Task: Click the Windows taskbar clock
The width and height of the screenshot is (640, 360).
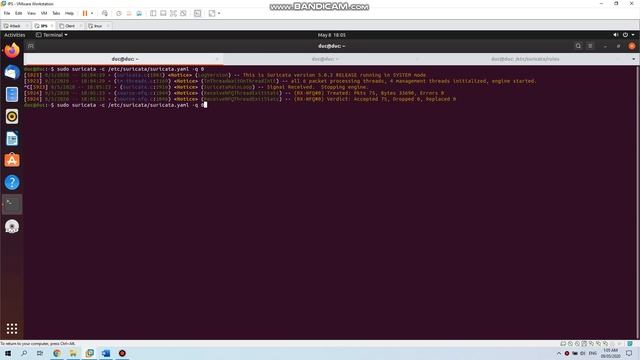Action: 611,353
